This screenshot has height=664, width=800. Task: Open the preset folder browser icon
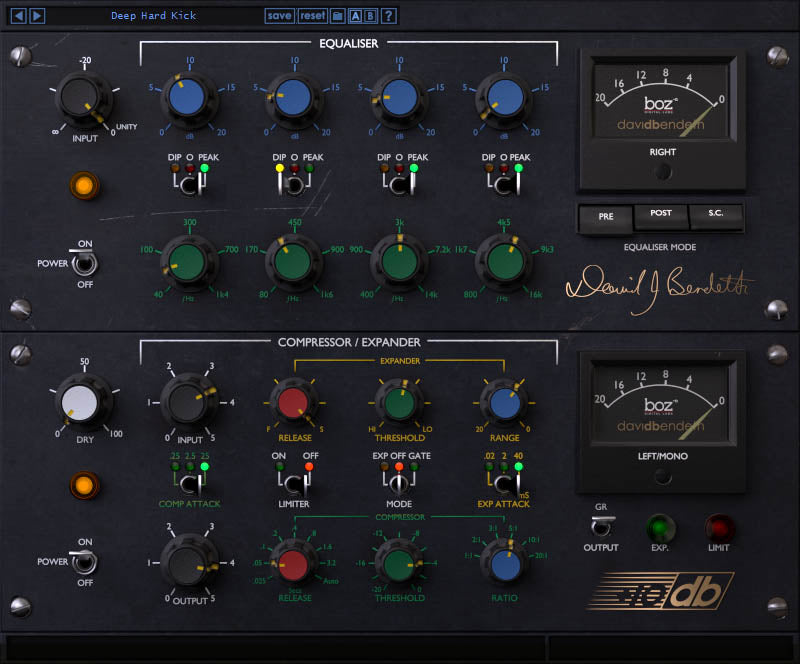(340, 15)
